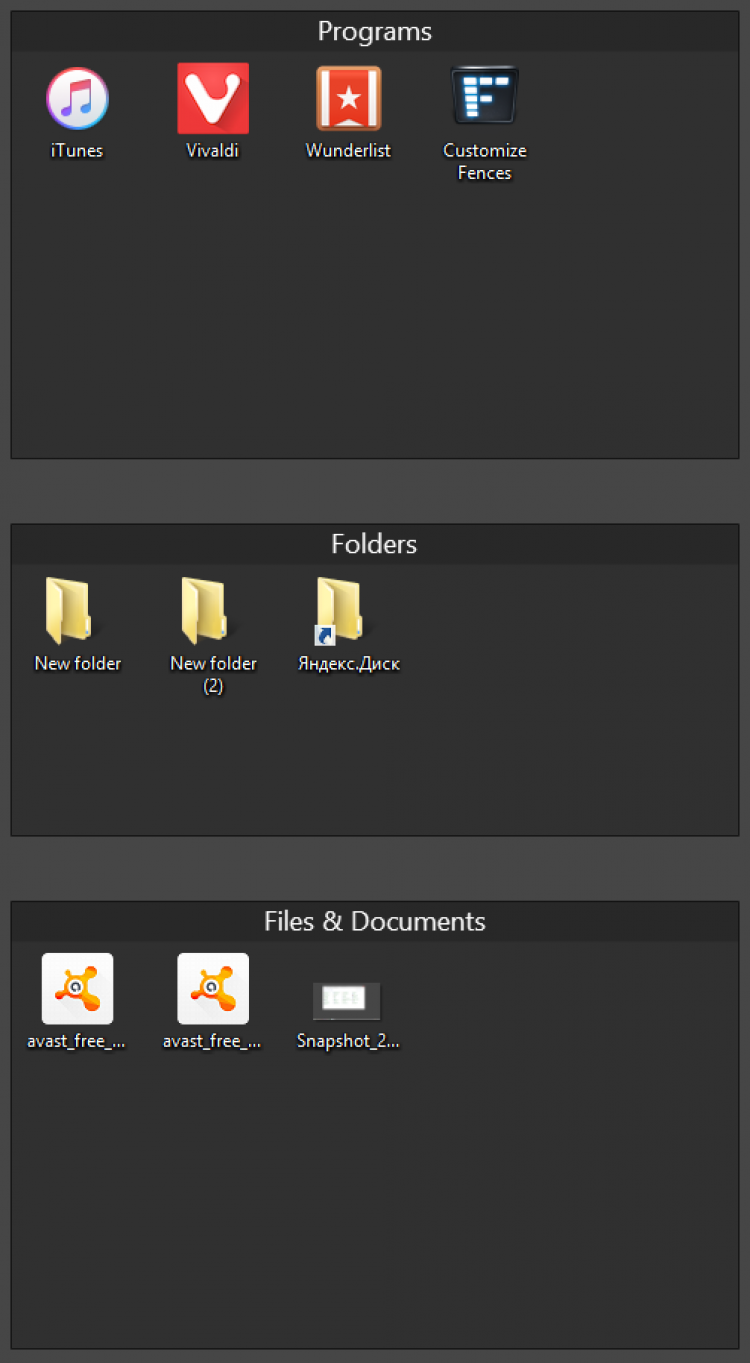
Task: Open the Customize Fences icon
Action: click(485, 96)
